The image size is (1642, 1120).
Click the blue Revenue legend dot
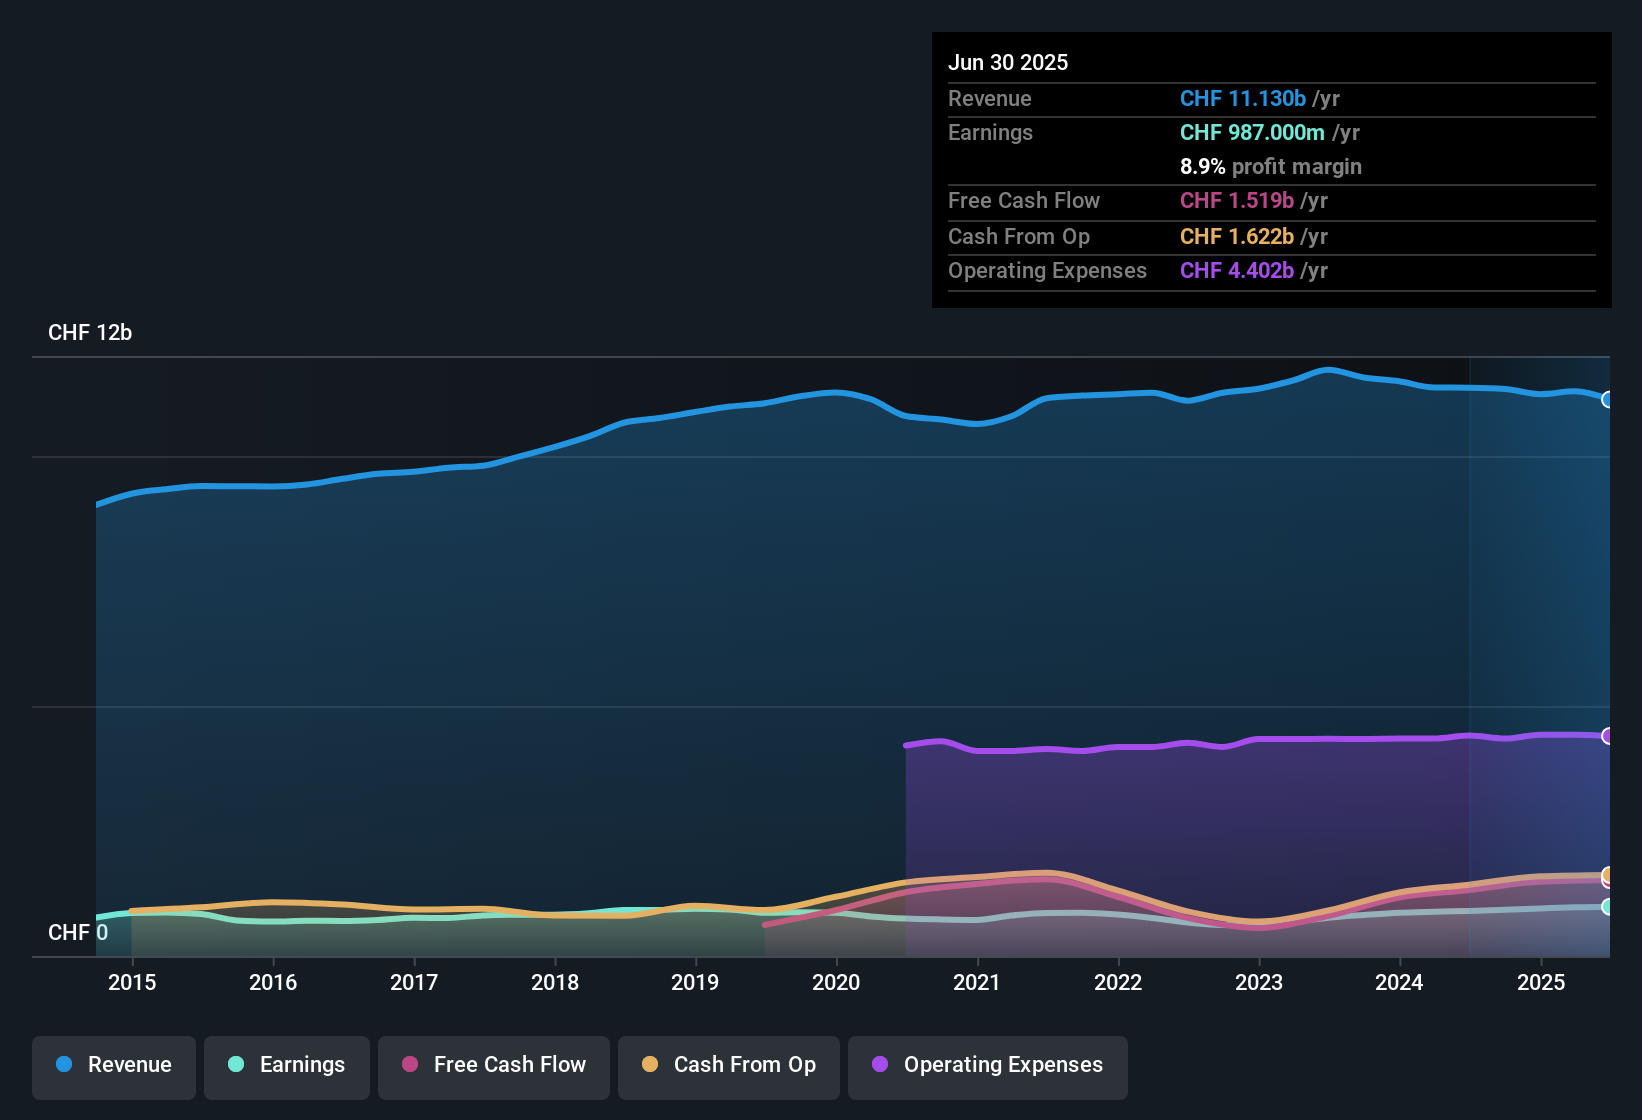(64, 1064)
